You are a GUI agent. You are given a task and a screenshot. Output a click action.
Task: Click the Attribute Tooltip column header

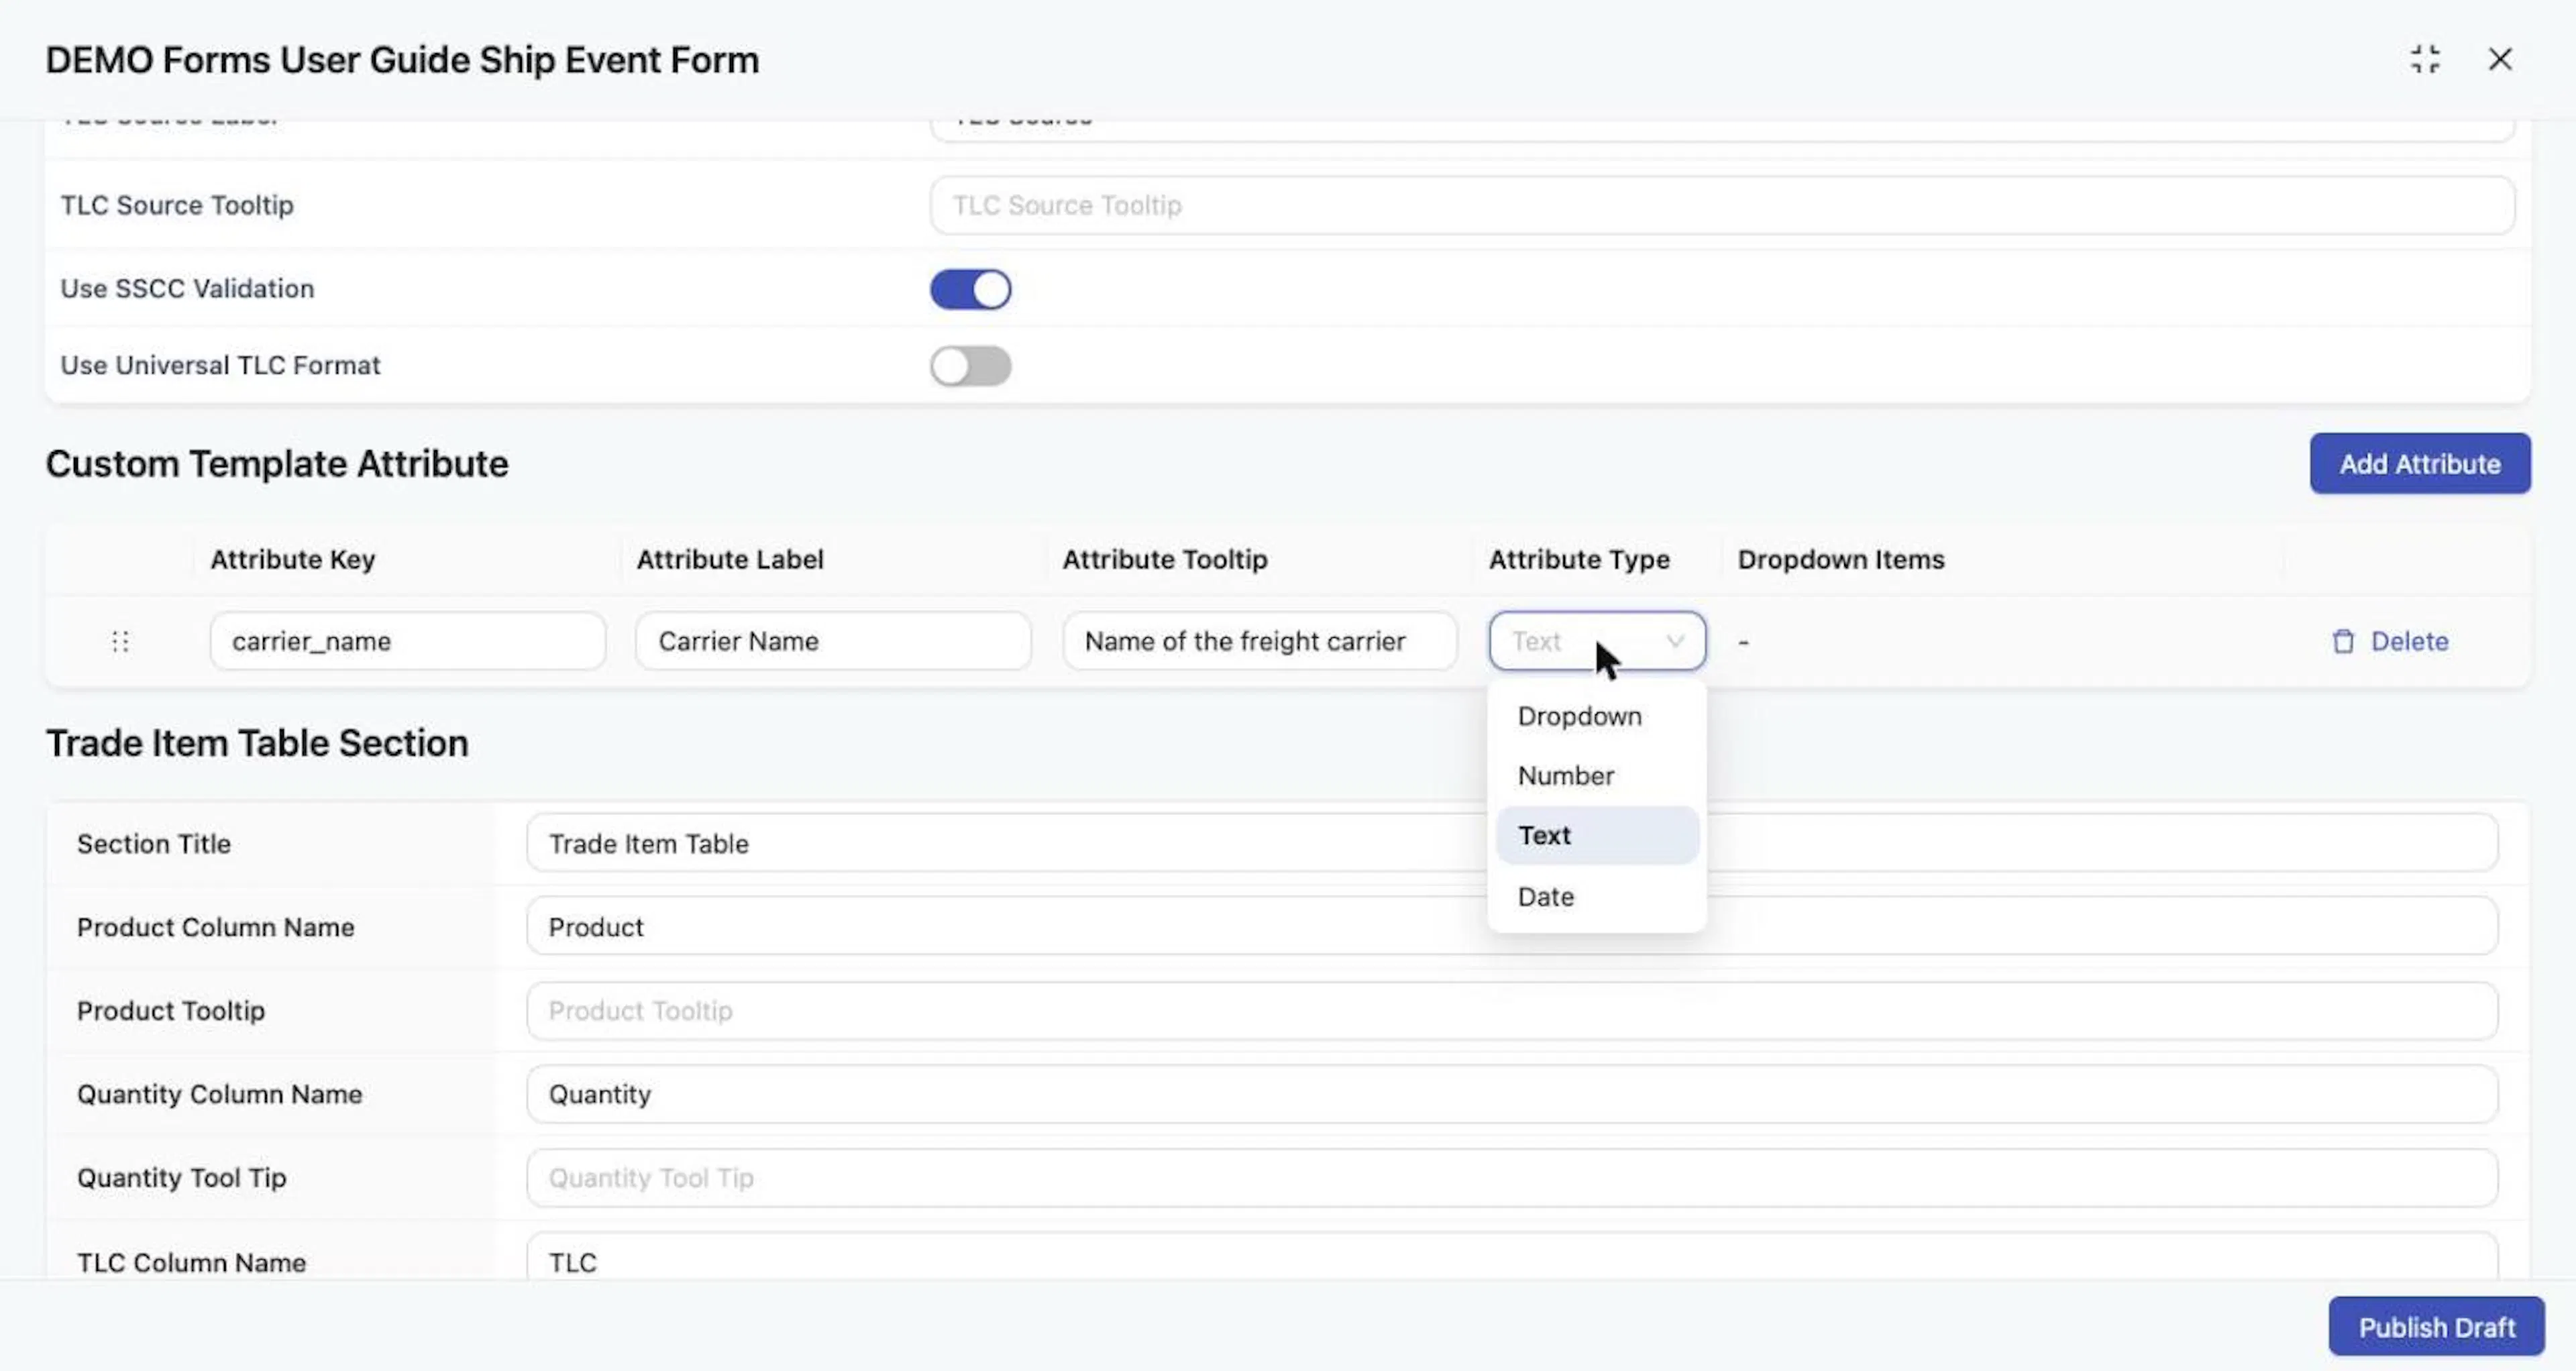click(x=1165, y=559)
